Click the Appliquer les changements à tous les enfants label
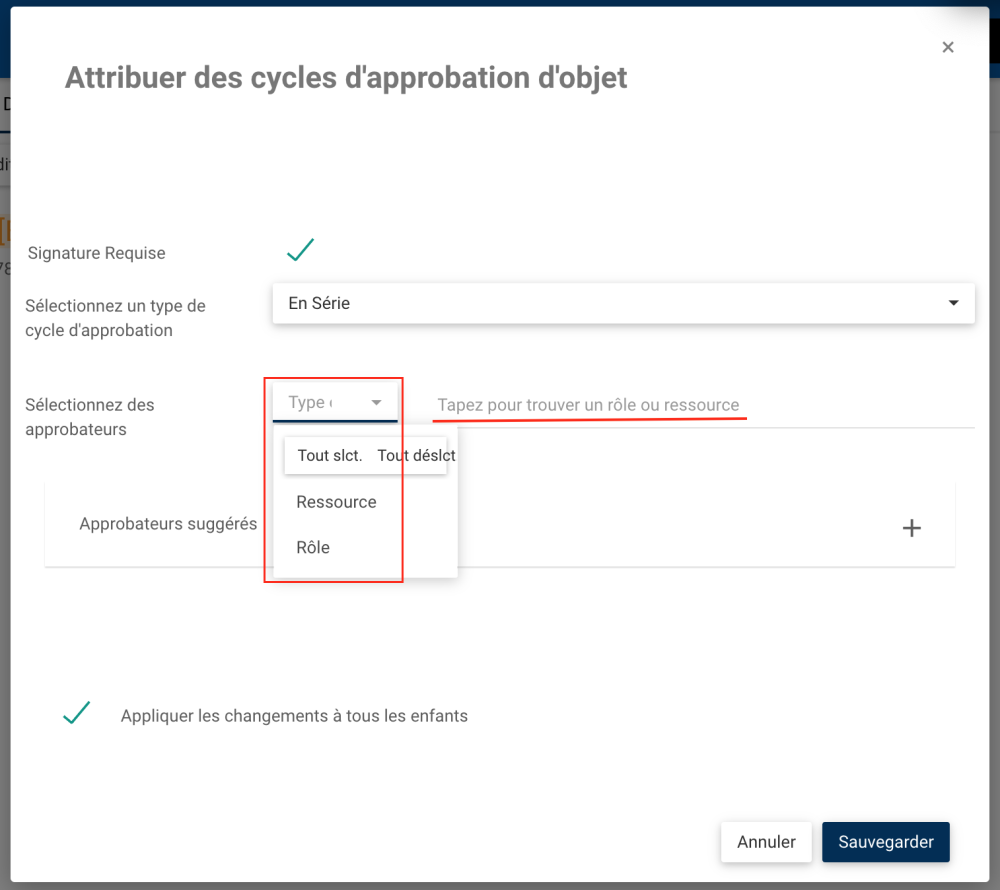Image resolution: width=1000 pixels, height=890 pixels. click(x=294, y=716)
